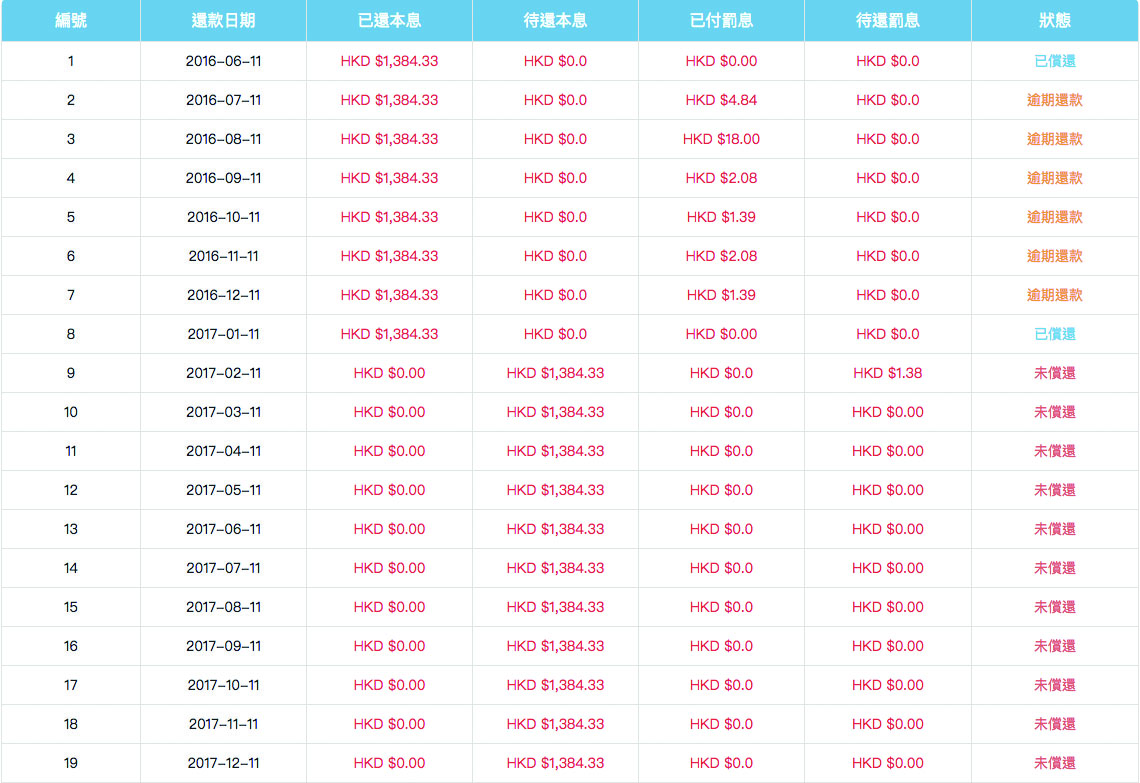Screen dimensions: 1140x783
Task: Click 逾期還款 status for 2016-12-11
Action: point(1054,295)
